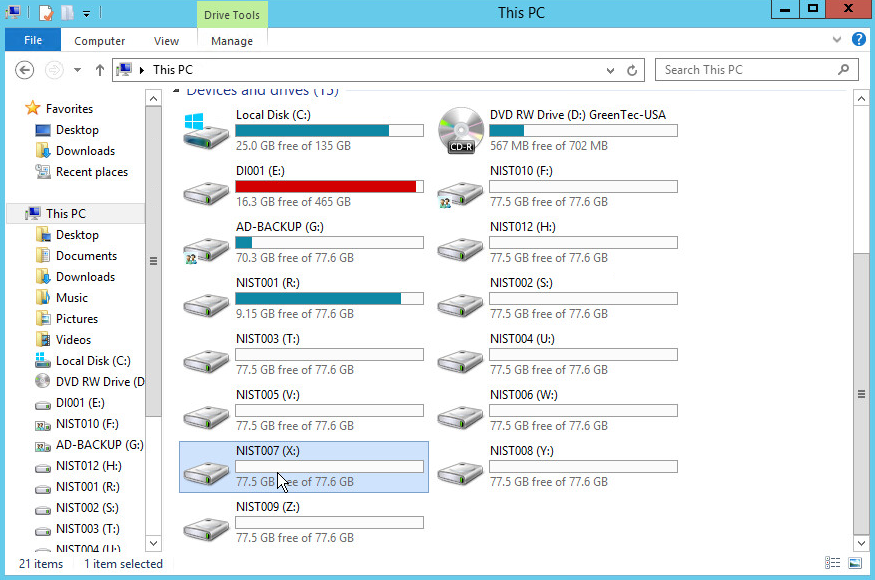Screen dimensions: 875x580
Task: Open the File menu tab
Action: tap(33, 41)
